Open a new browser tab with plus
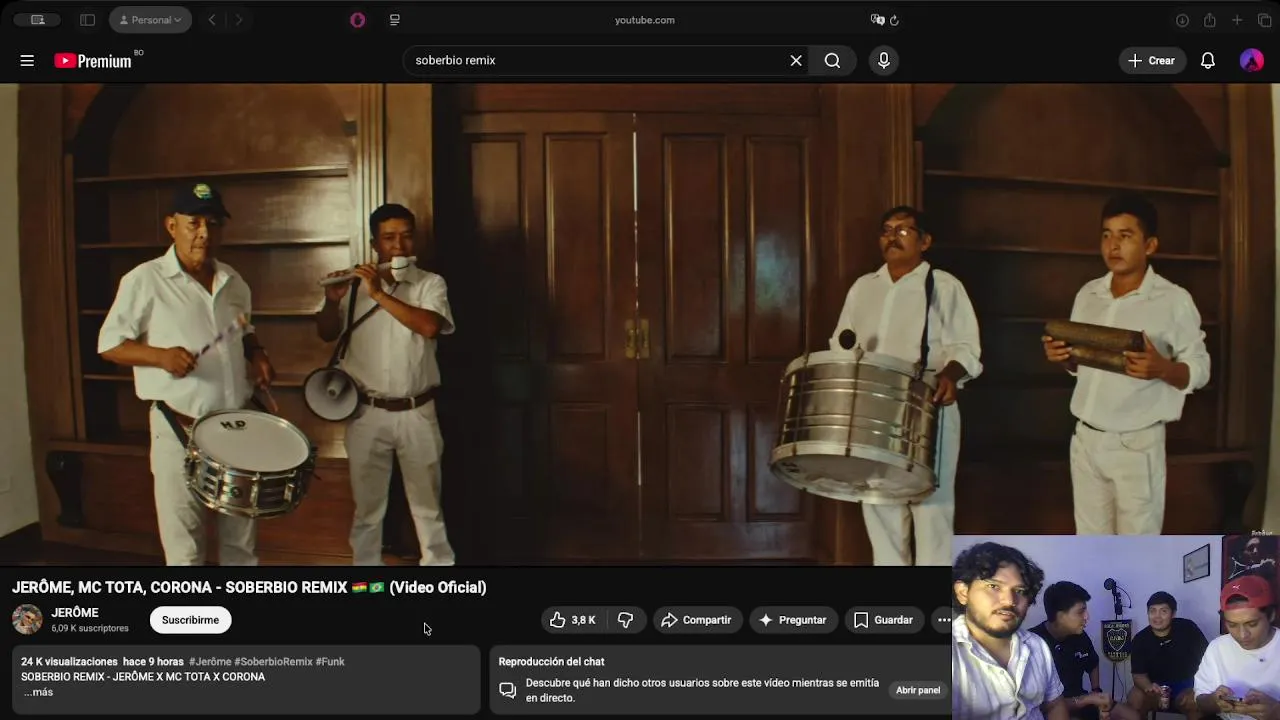 point(1237,20)
